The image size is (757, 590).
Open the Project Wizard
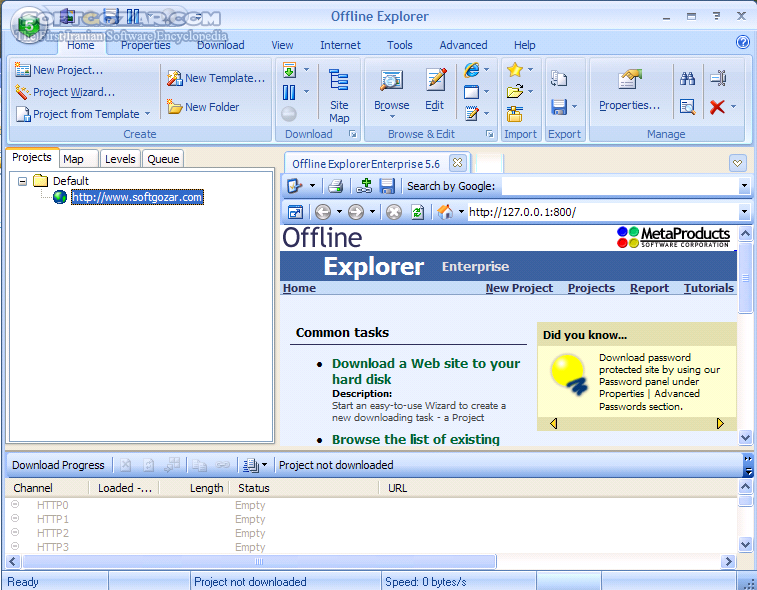65,92
